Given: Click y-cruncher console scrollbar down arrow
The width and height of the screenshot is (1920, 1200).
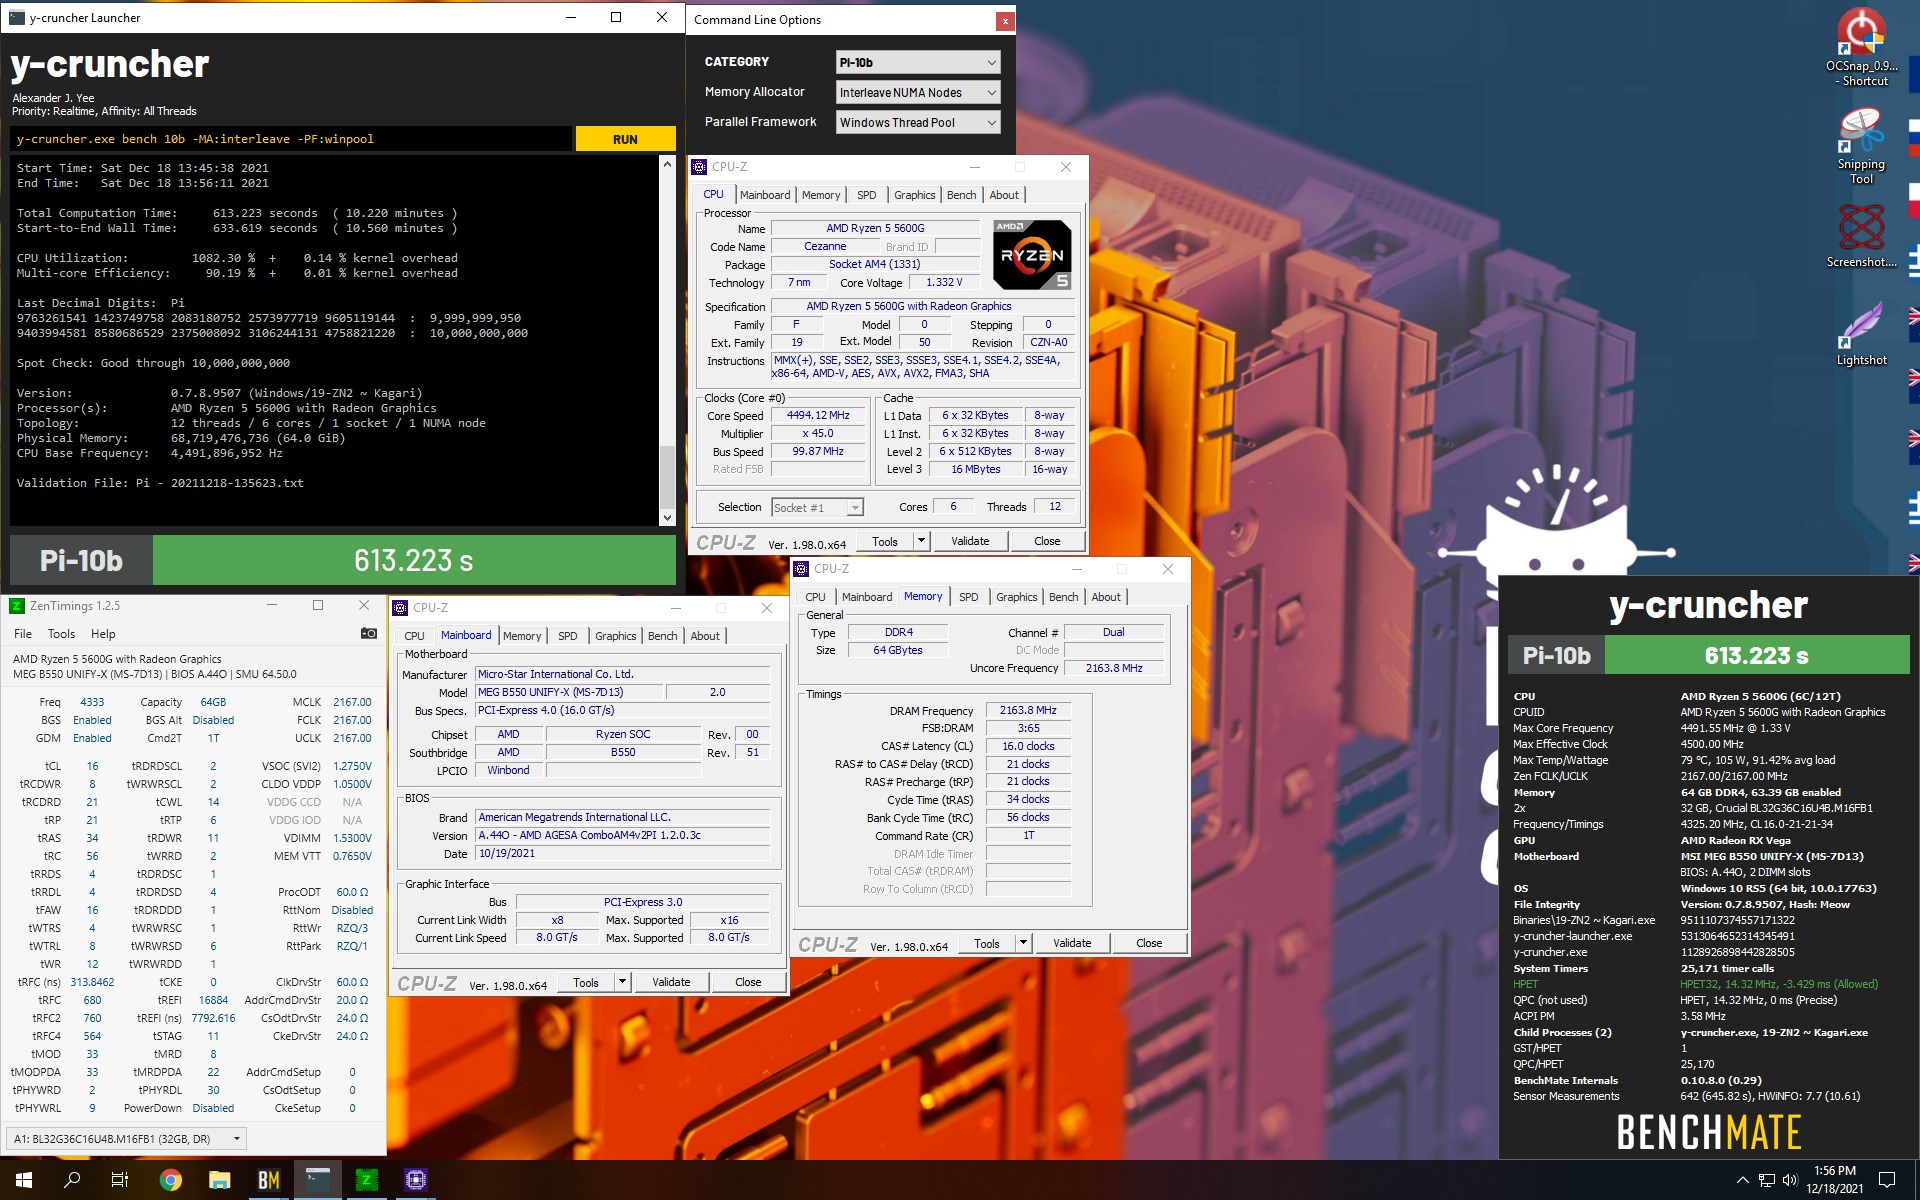Looking at the screenshot, I should tap(668, 518).
